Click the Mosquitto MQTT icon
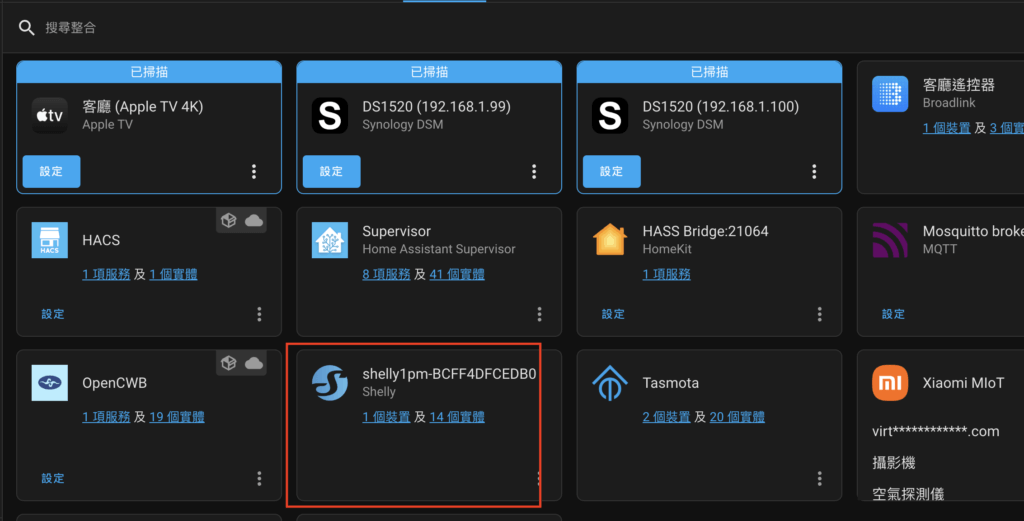This screenshot has width=1024, height=521. coord(890,240)
